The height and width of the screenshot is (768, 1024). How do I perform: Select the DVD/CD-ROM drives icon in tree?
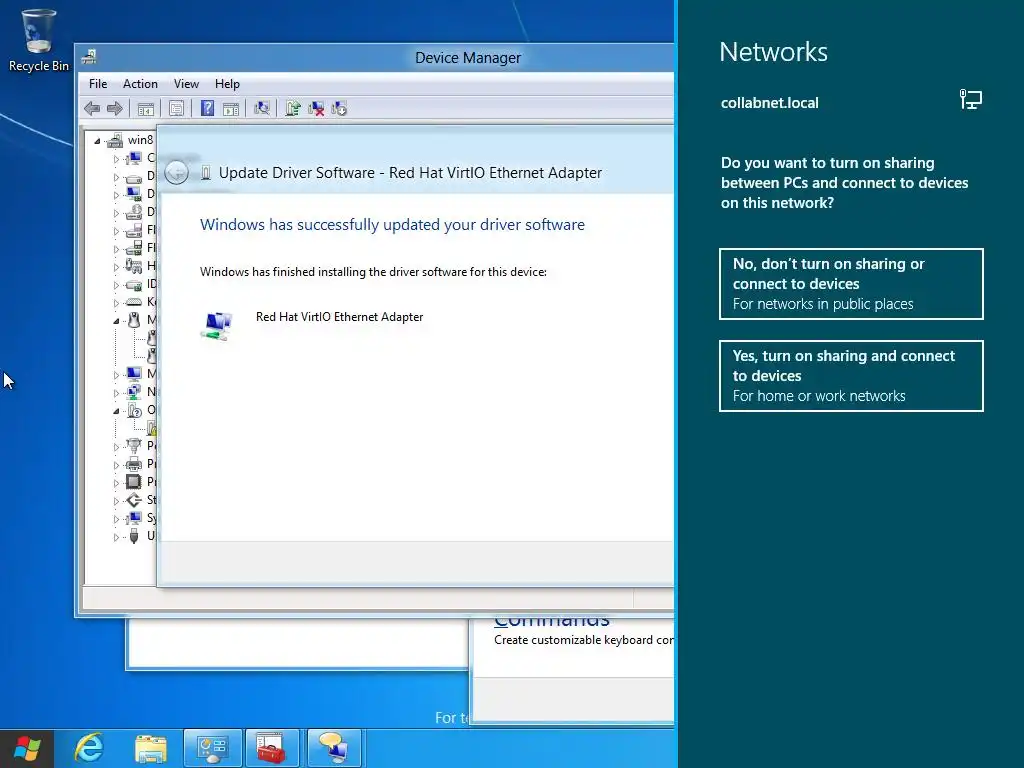coord(134,212)
